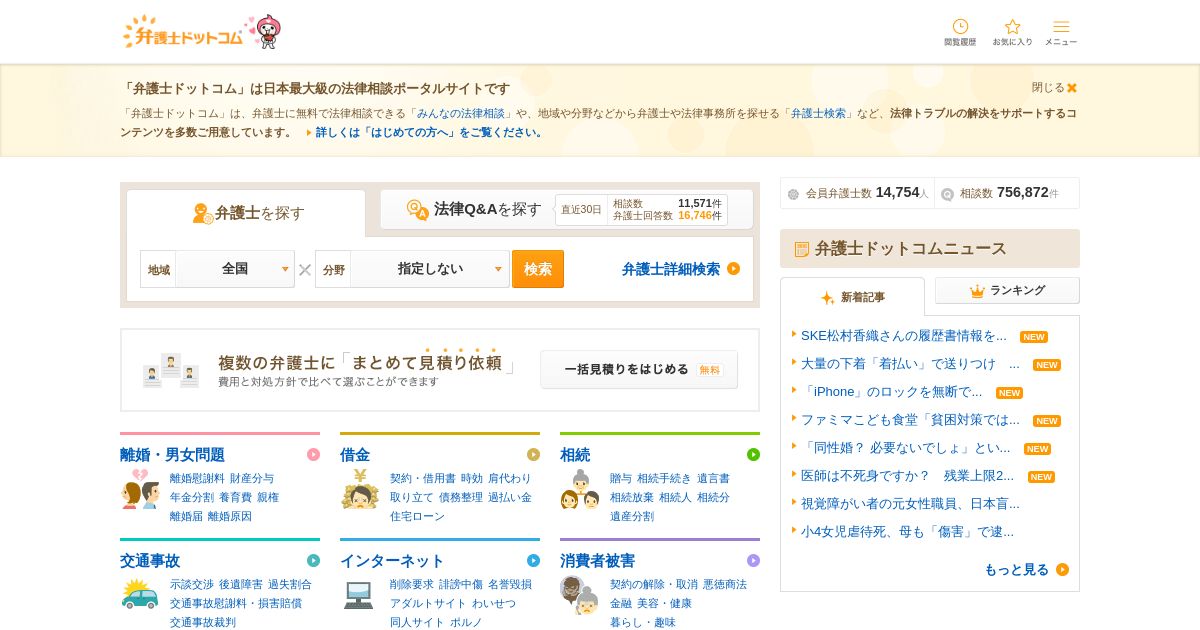Switch to 弁護士を探す tab
1200x630 pixels.
pos(246,213)
